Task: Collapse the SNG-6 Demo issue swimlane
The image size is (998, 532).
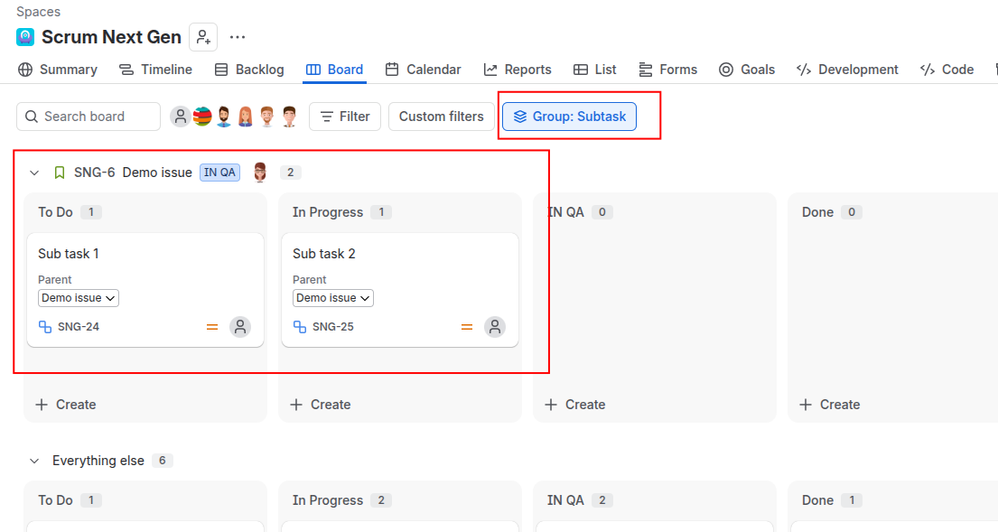Action: click(x=34, y=172)
